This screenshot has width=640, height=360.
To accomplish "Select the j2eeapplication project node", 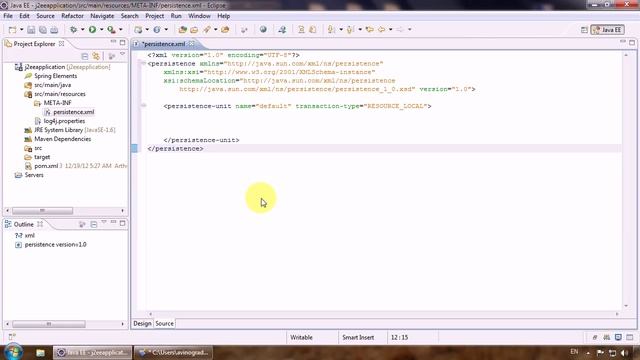I will [62, 67].
